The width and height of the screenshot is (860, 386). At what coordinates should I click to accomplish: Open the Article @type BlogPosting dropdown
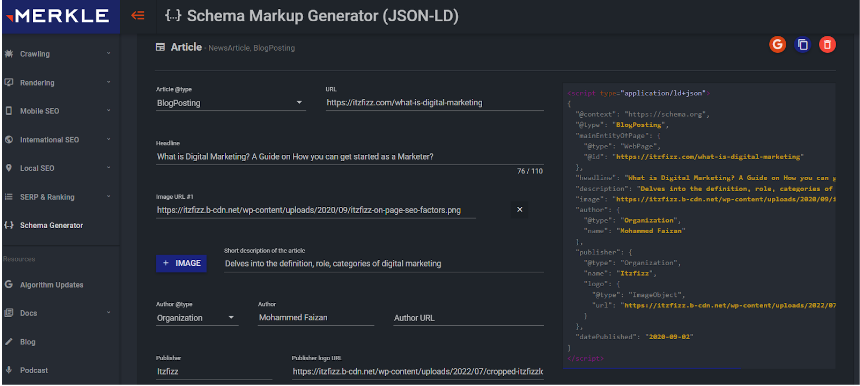click(x=231, y=103)
